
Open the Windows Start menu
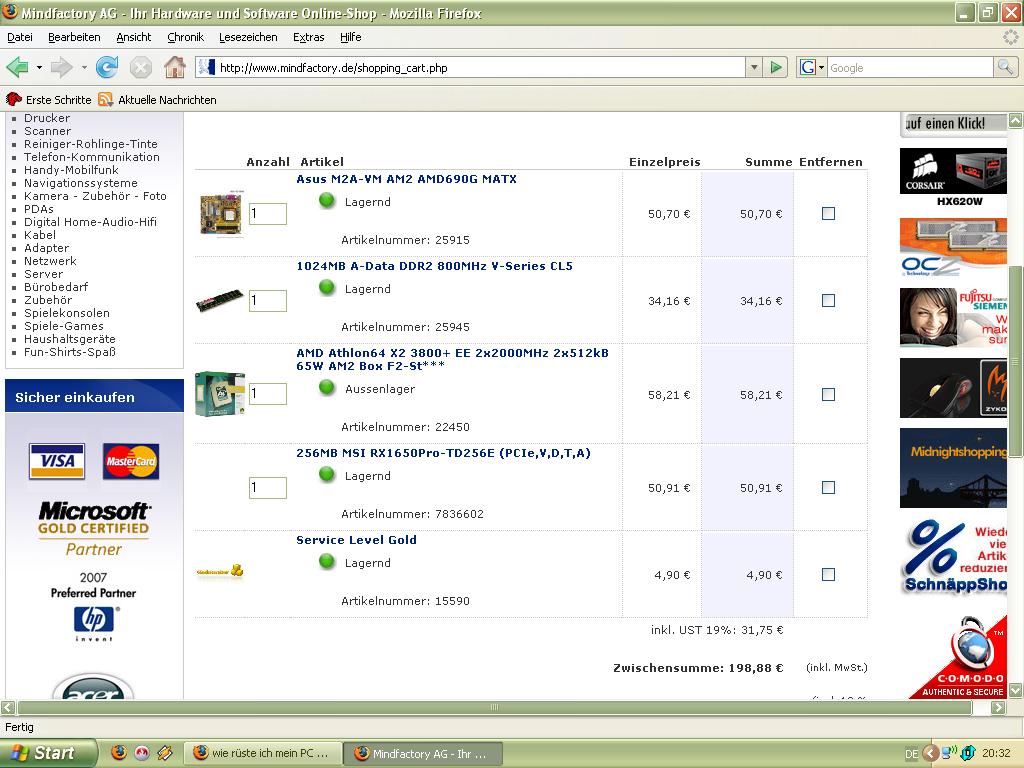point(46,753)
